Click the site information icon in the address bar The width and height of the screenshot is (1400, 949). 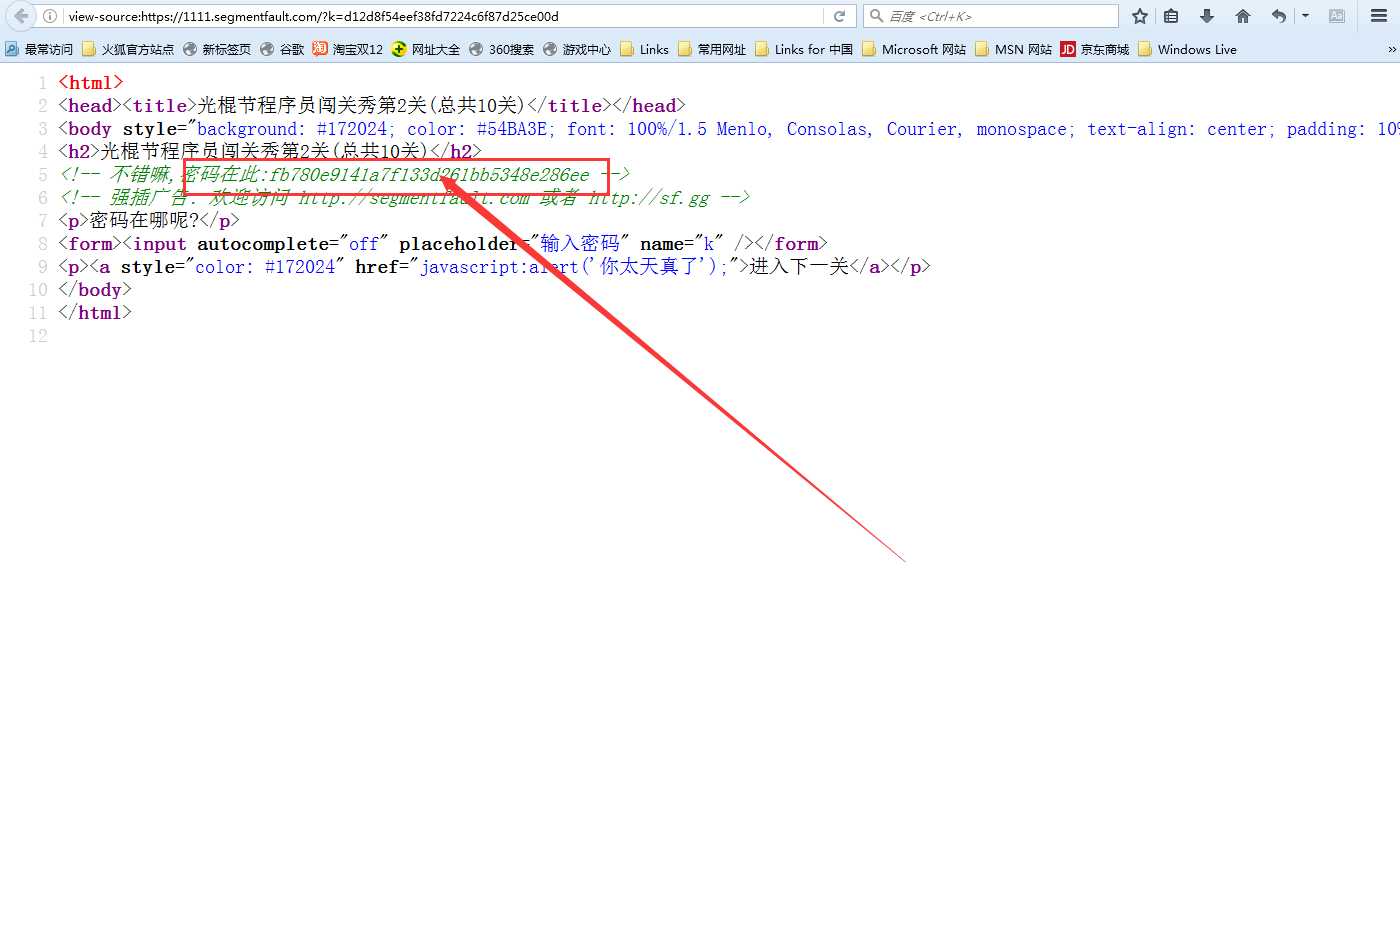point(50,16)
